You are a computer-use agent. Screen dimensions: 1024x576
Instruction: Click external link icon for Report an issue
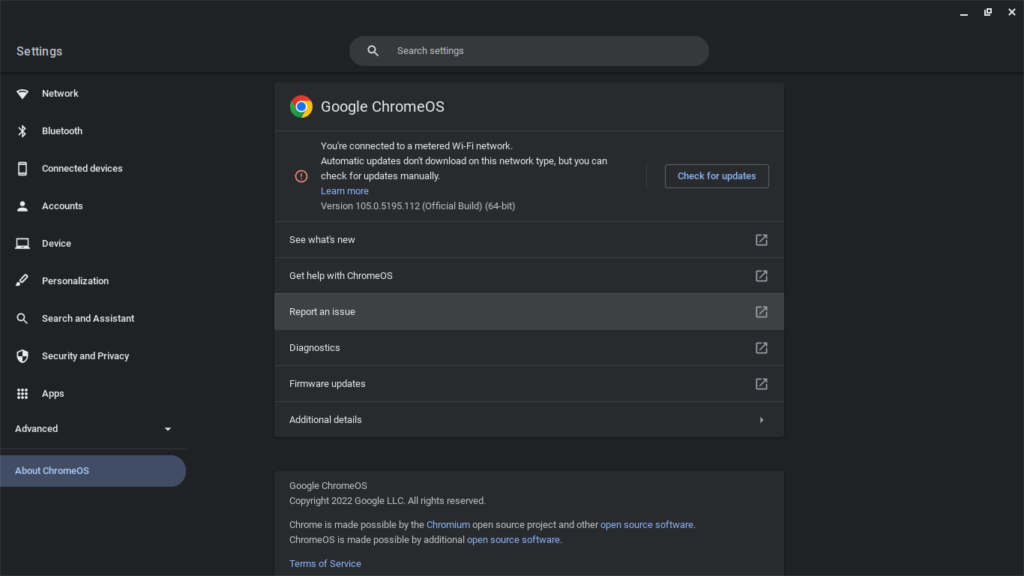(x=761, y=312)
